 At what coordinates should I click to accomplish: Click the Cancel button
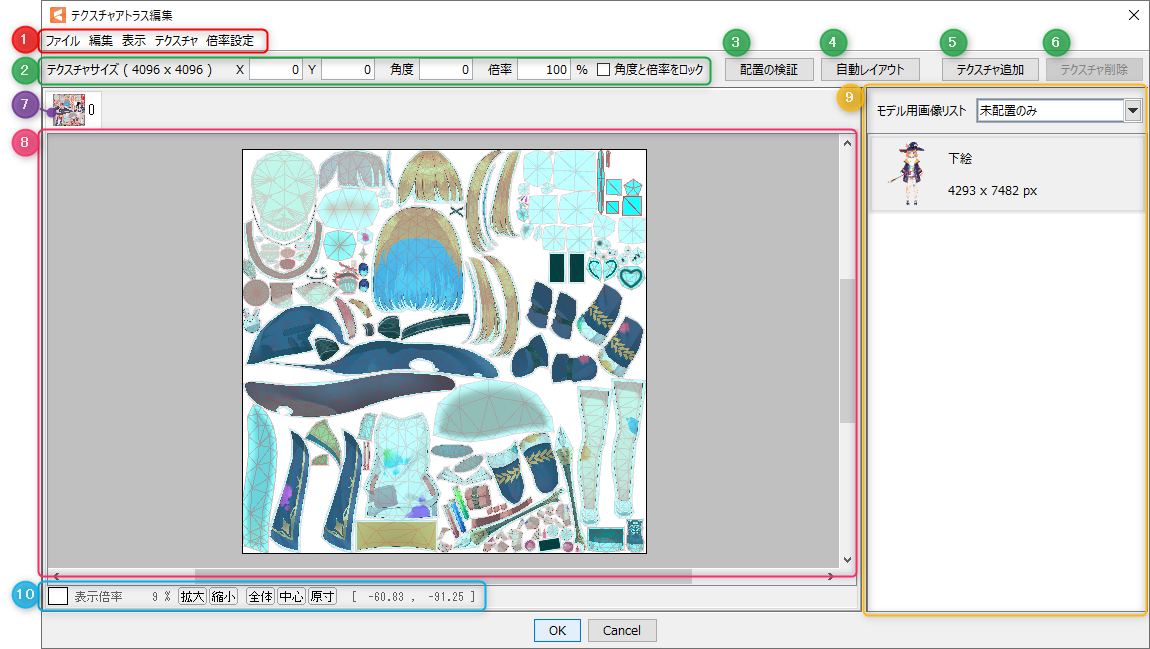click(x=621, y=631)
